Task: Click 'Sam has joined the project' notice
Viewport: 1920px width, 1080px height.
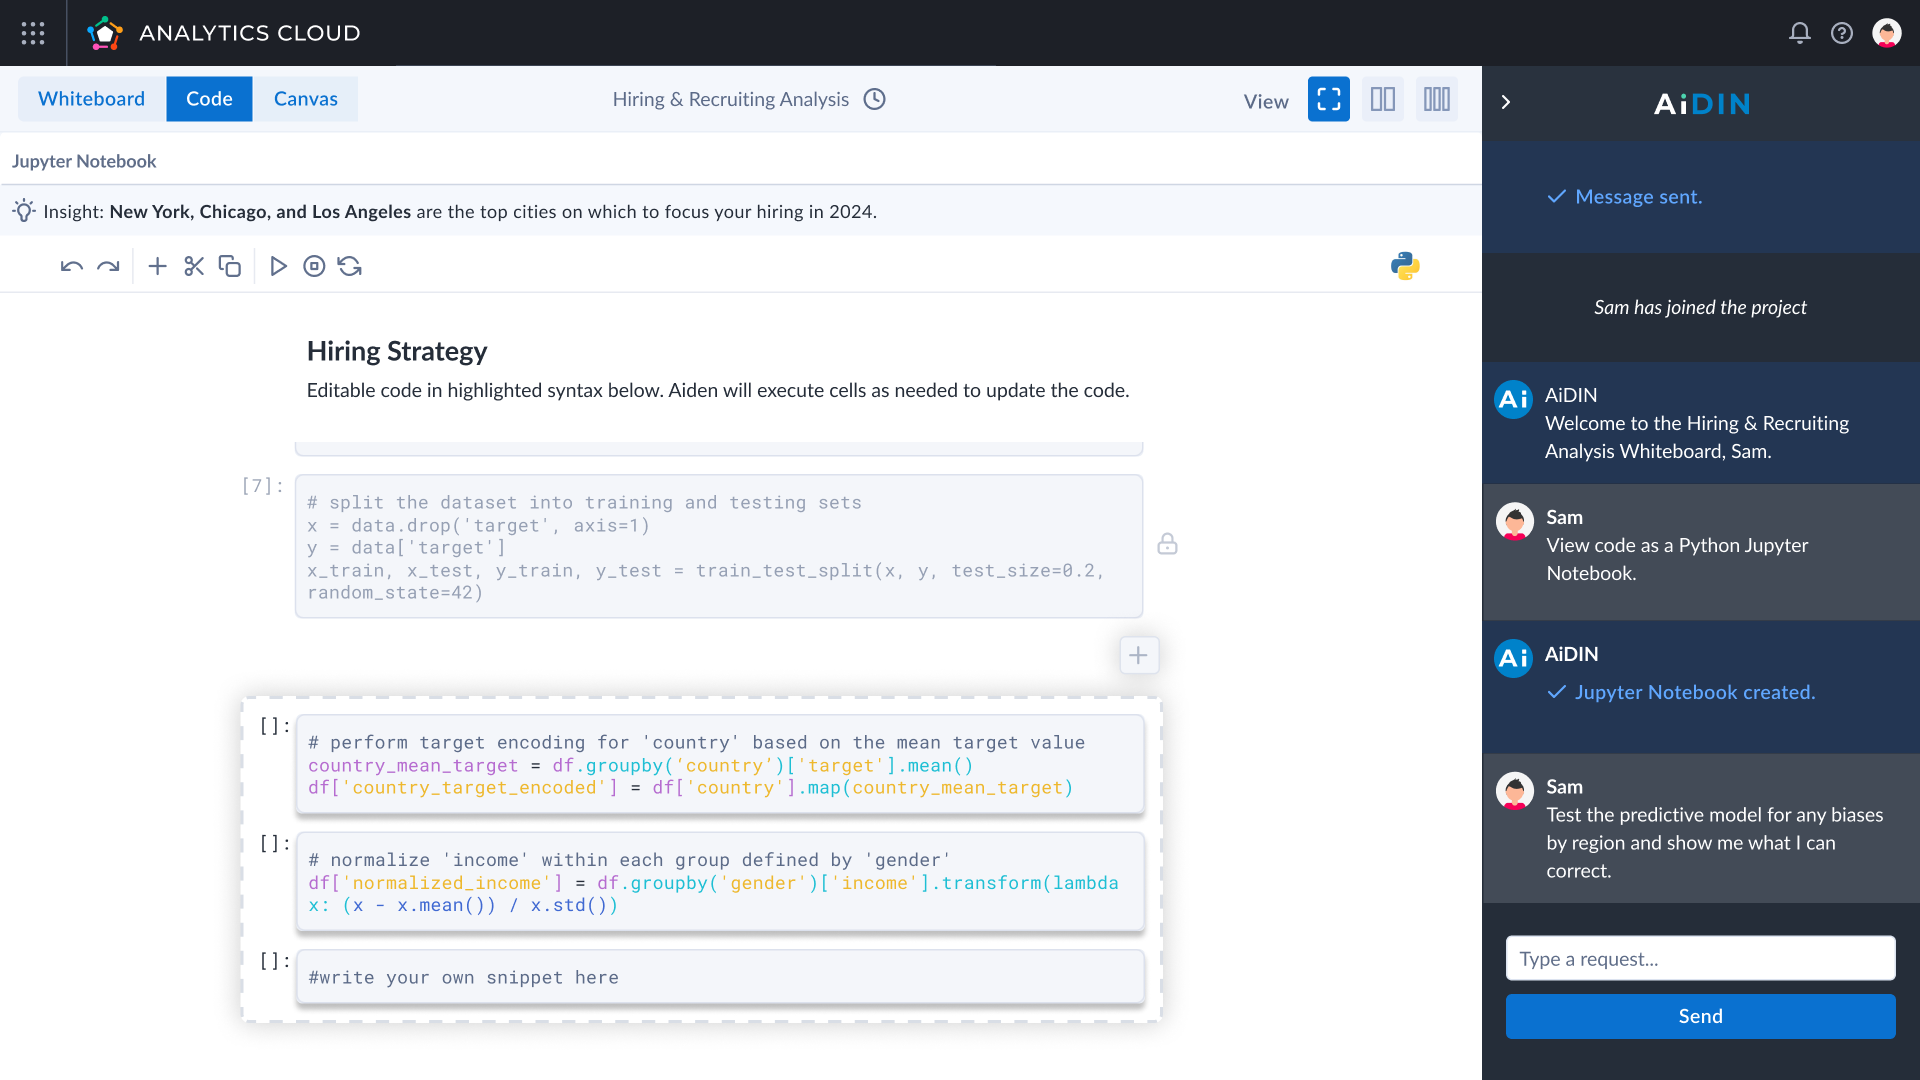Action: coord(1700,307)
